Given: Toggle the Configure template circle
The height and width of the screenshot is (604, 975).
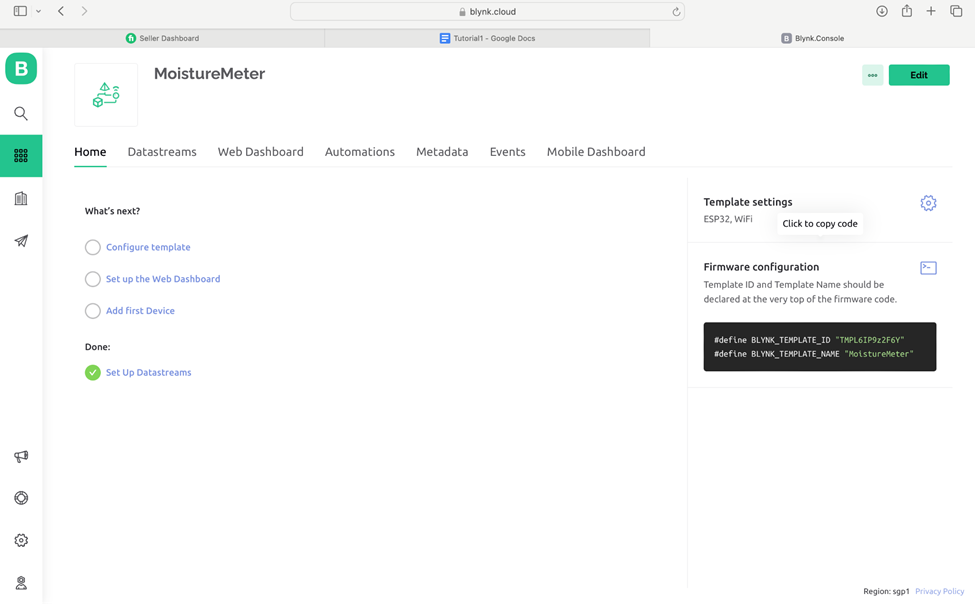Looking at the screenshot, I should [x=93, y=248].
